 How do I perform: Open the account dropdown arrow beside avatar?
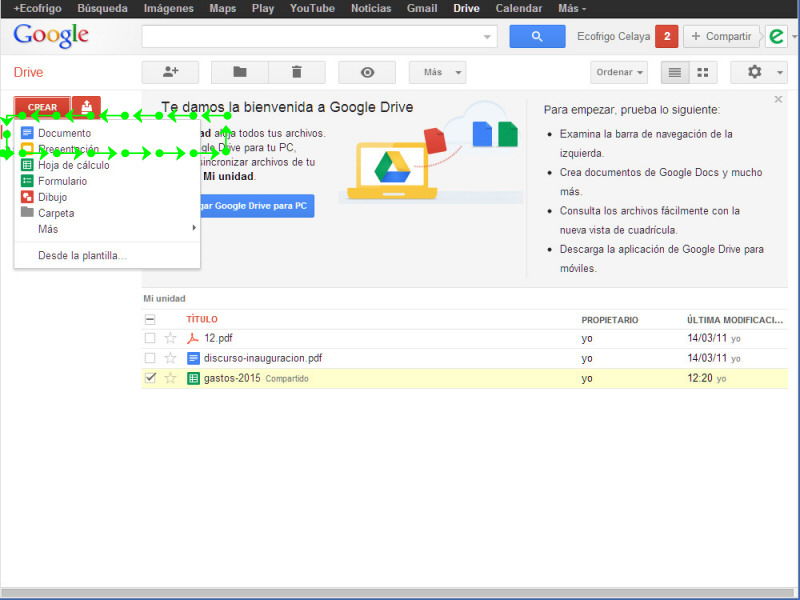[x=794, y=37]
